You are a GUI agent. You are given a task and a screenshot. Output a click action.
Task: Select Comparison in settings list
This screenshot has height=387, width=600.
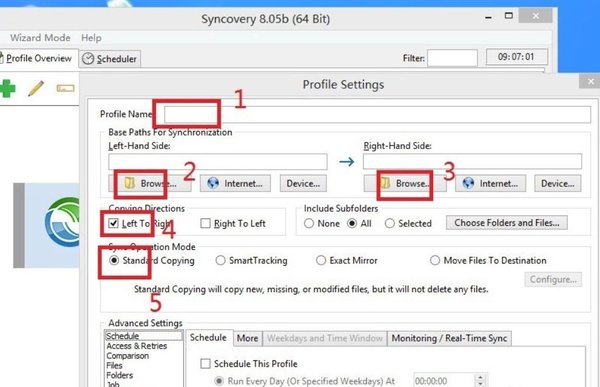[x=127, y=356]
